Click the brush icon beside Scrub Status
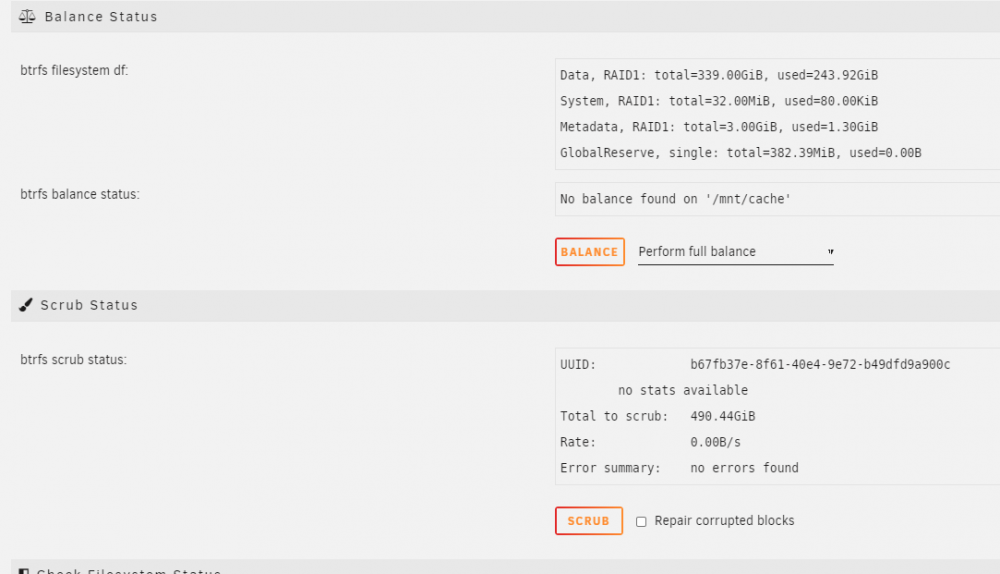This screenshot has height=574, width=1000. click(26, 305)
